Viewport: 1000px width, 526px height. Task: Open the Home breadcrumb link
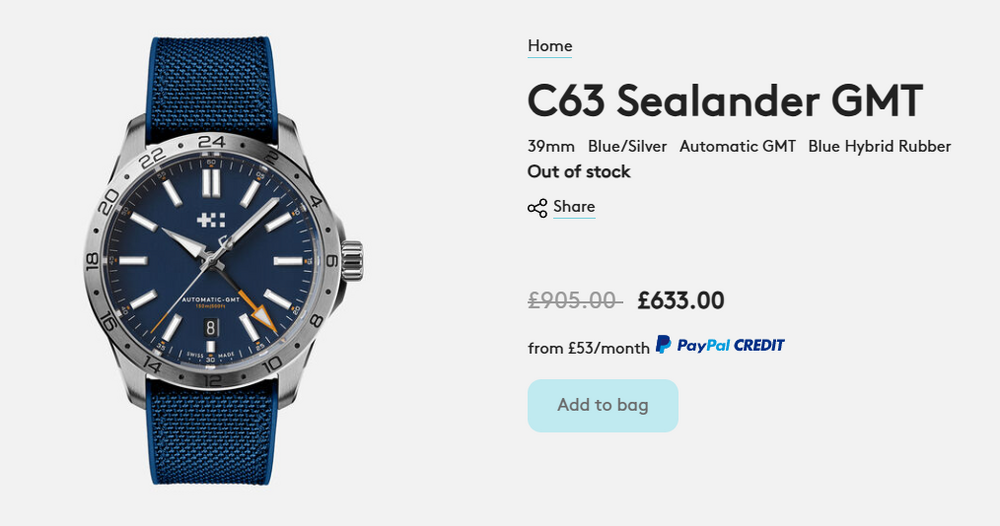[550, 46]
